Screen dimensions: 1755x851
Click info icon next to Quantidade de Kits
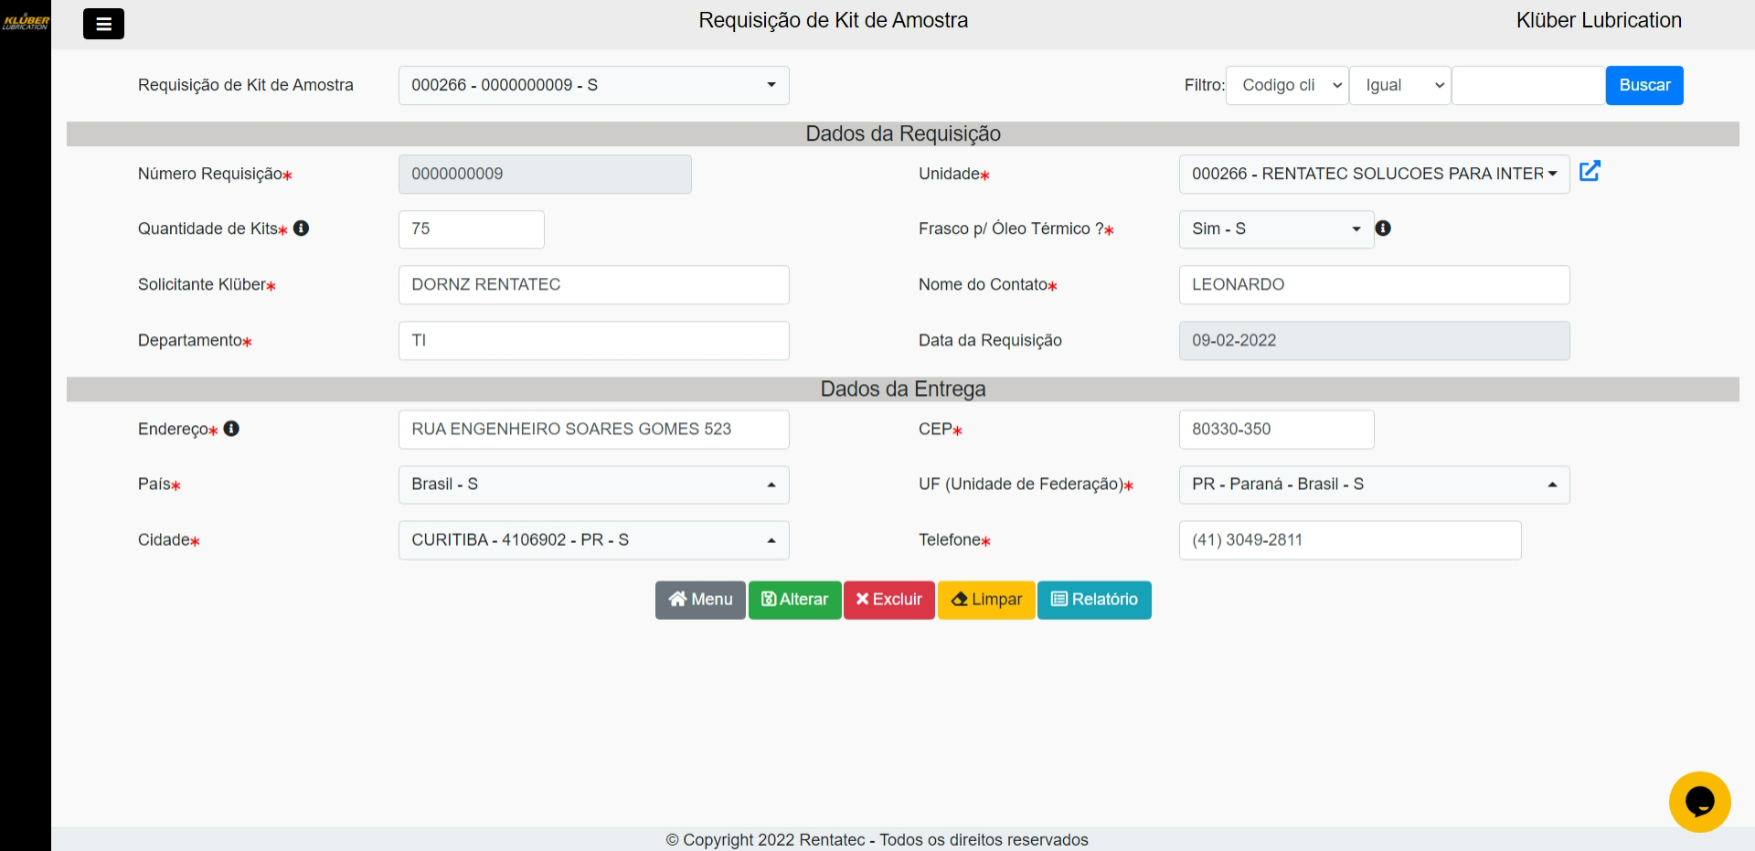[301, 228]
